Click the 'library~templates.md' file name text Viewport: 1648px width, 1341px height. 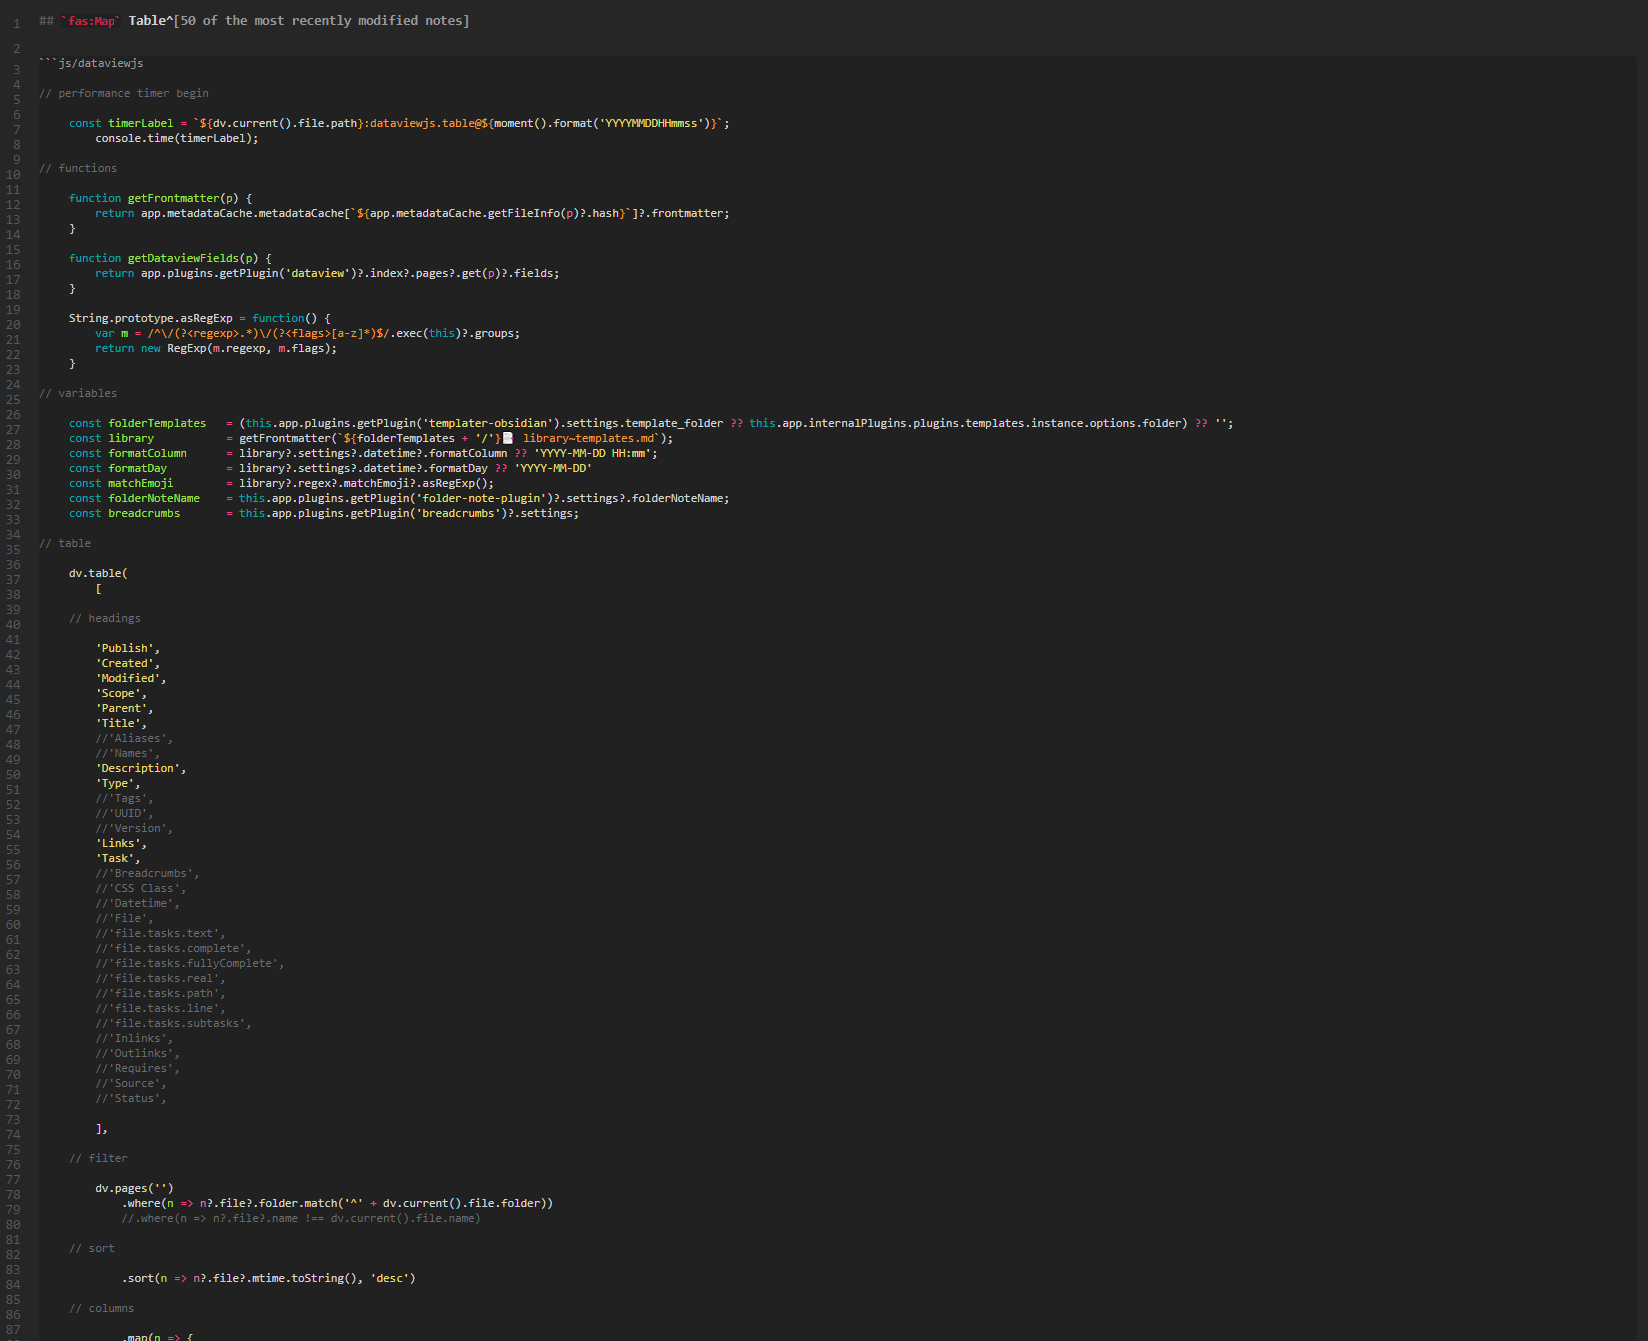tap(588, 438)
